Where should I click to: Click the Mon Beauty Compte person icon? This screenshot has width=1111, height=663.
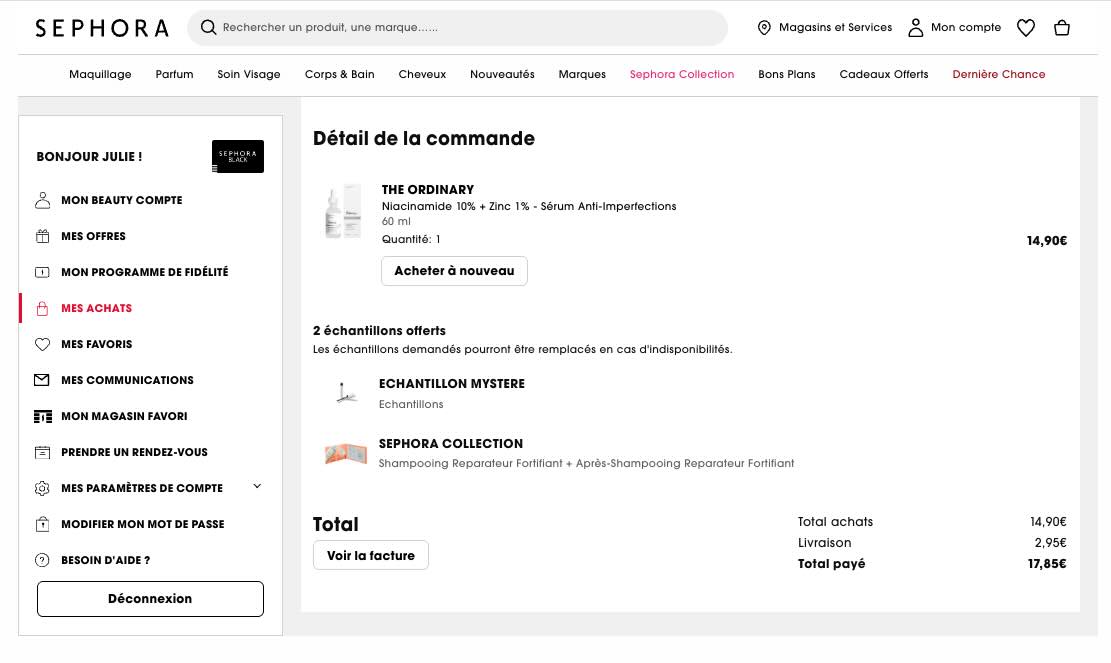point(43,200)
